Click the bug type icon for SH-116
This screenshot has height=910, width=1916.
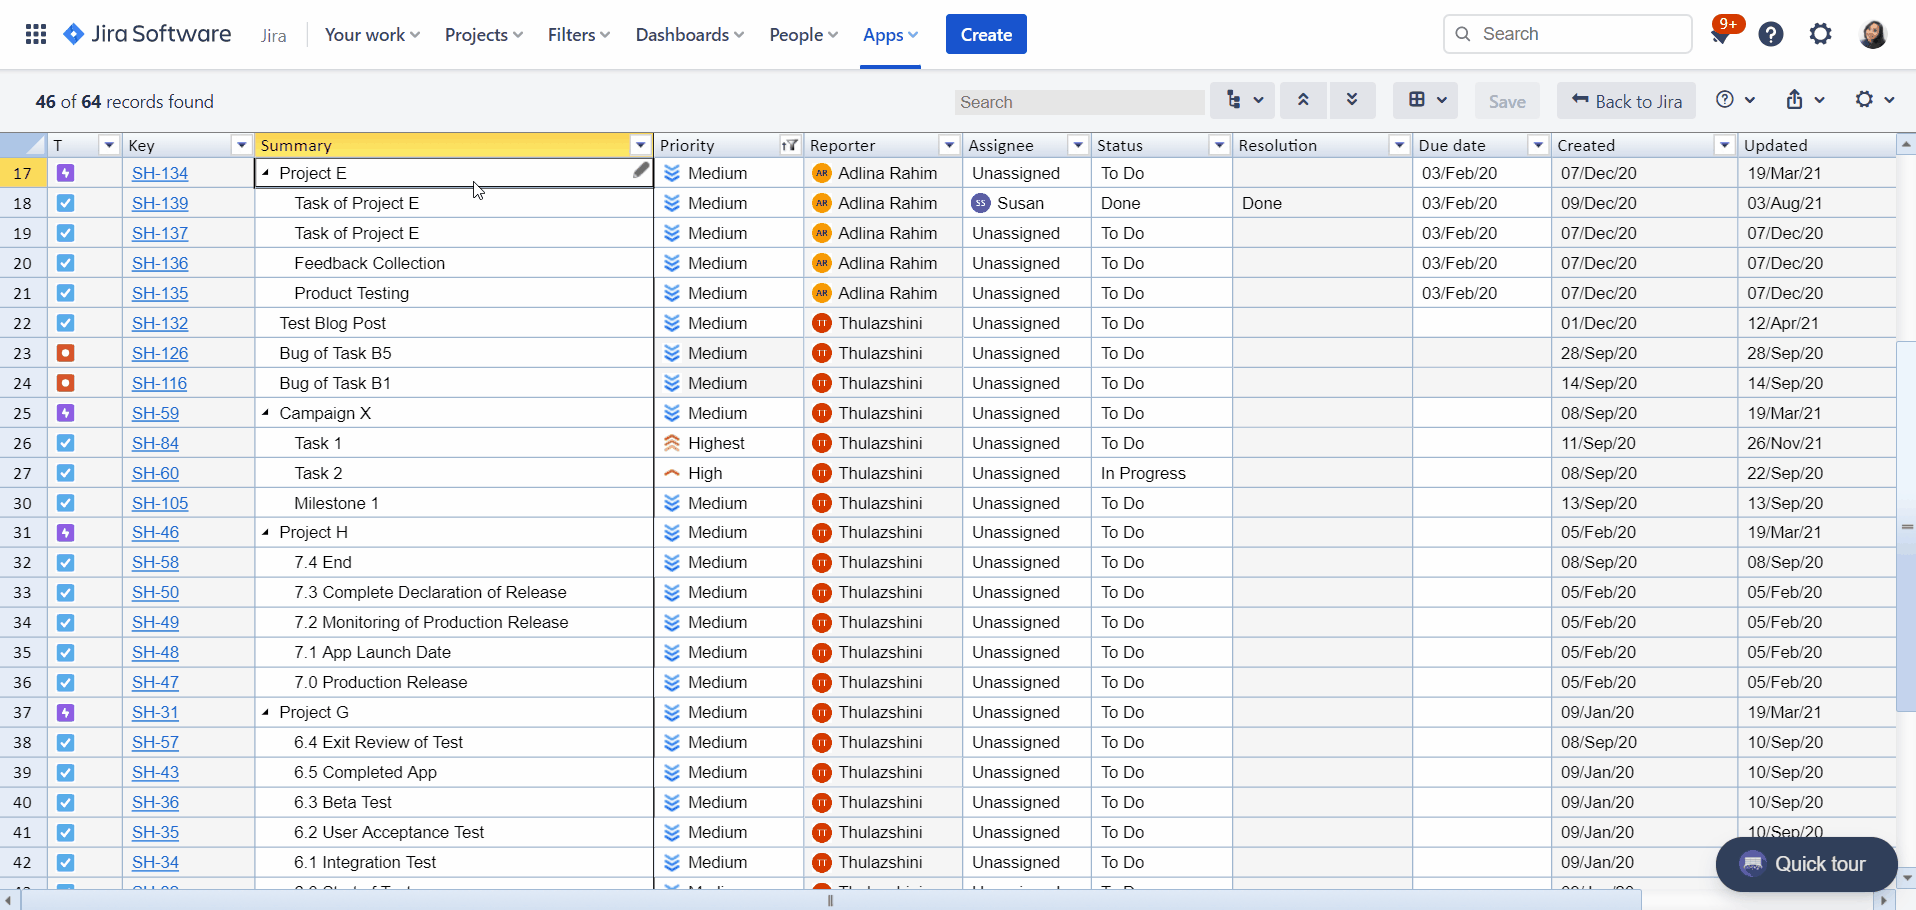point(65,383)
